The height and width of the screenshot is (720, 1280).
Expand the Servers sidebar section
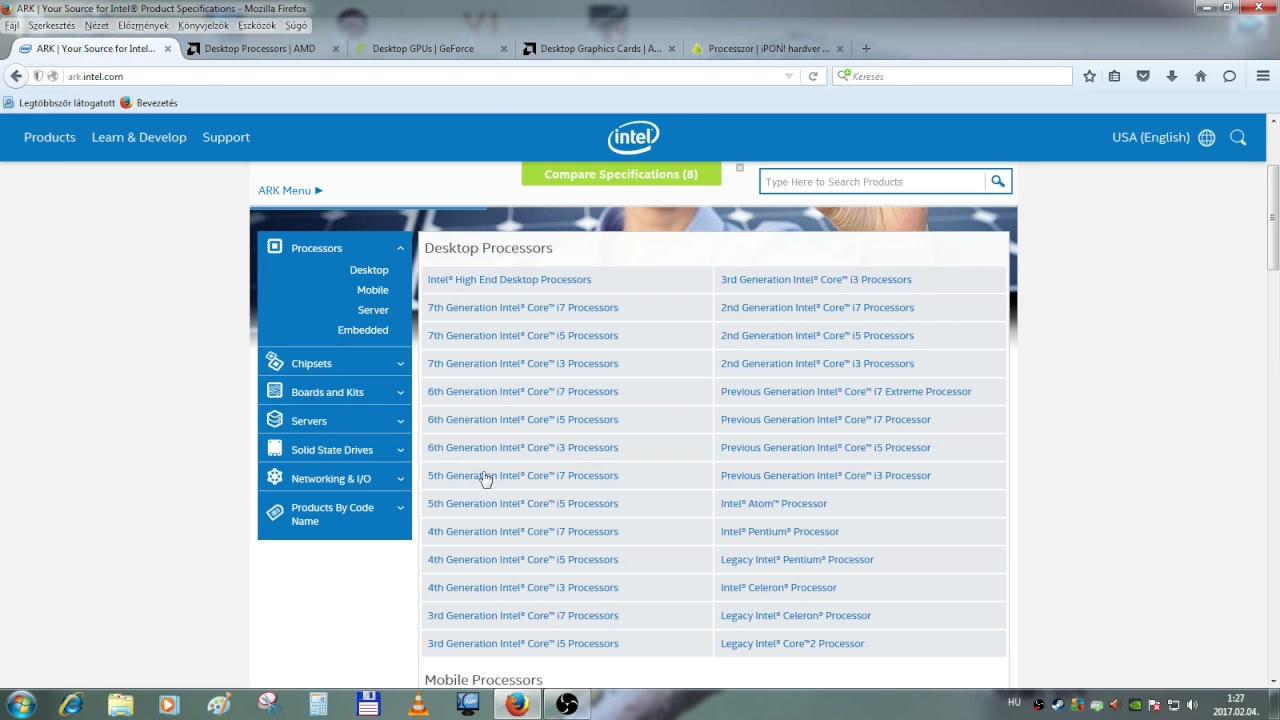(400, 422)
